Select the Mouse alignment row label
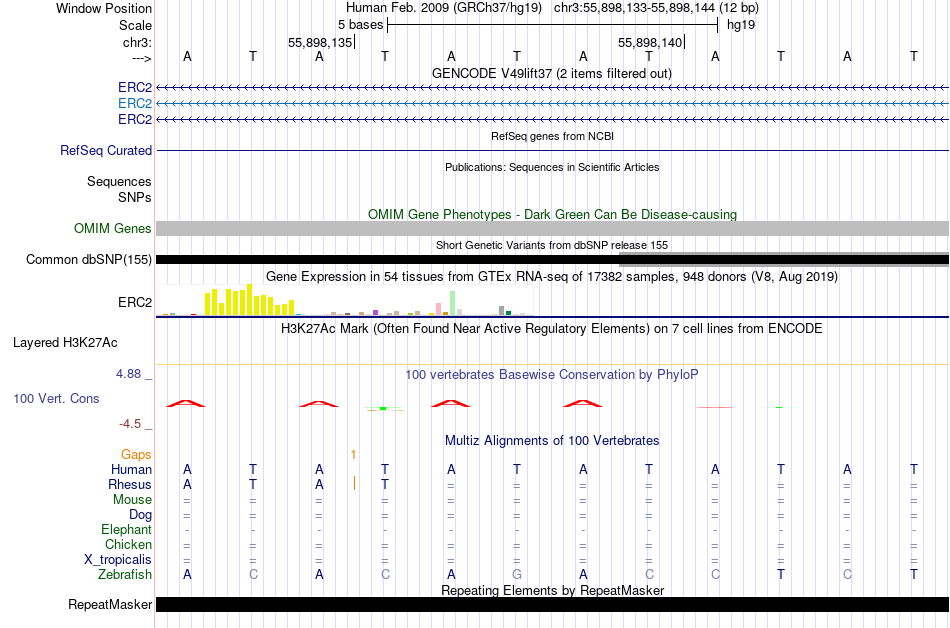Viewport: 950px width, 628px height. 132,500
